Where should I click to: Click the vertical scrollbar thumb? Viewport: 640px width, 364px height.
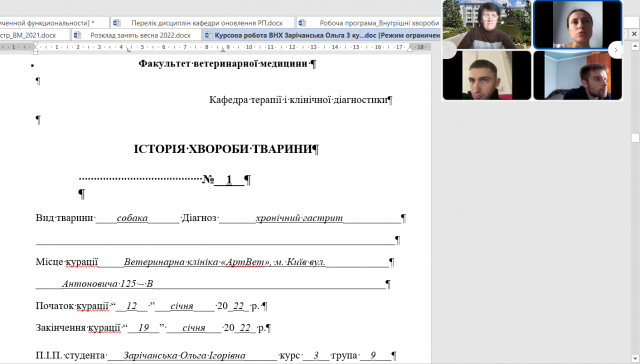click(x=635, y=138)
